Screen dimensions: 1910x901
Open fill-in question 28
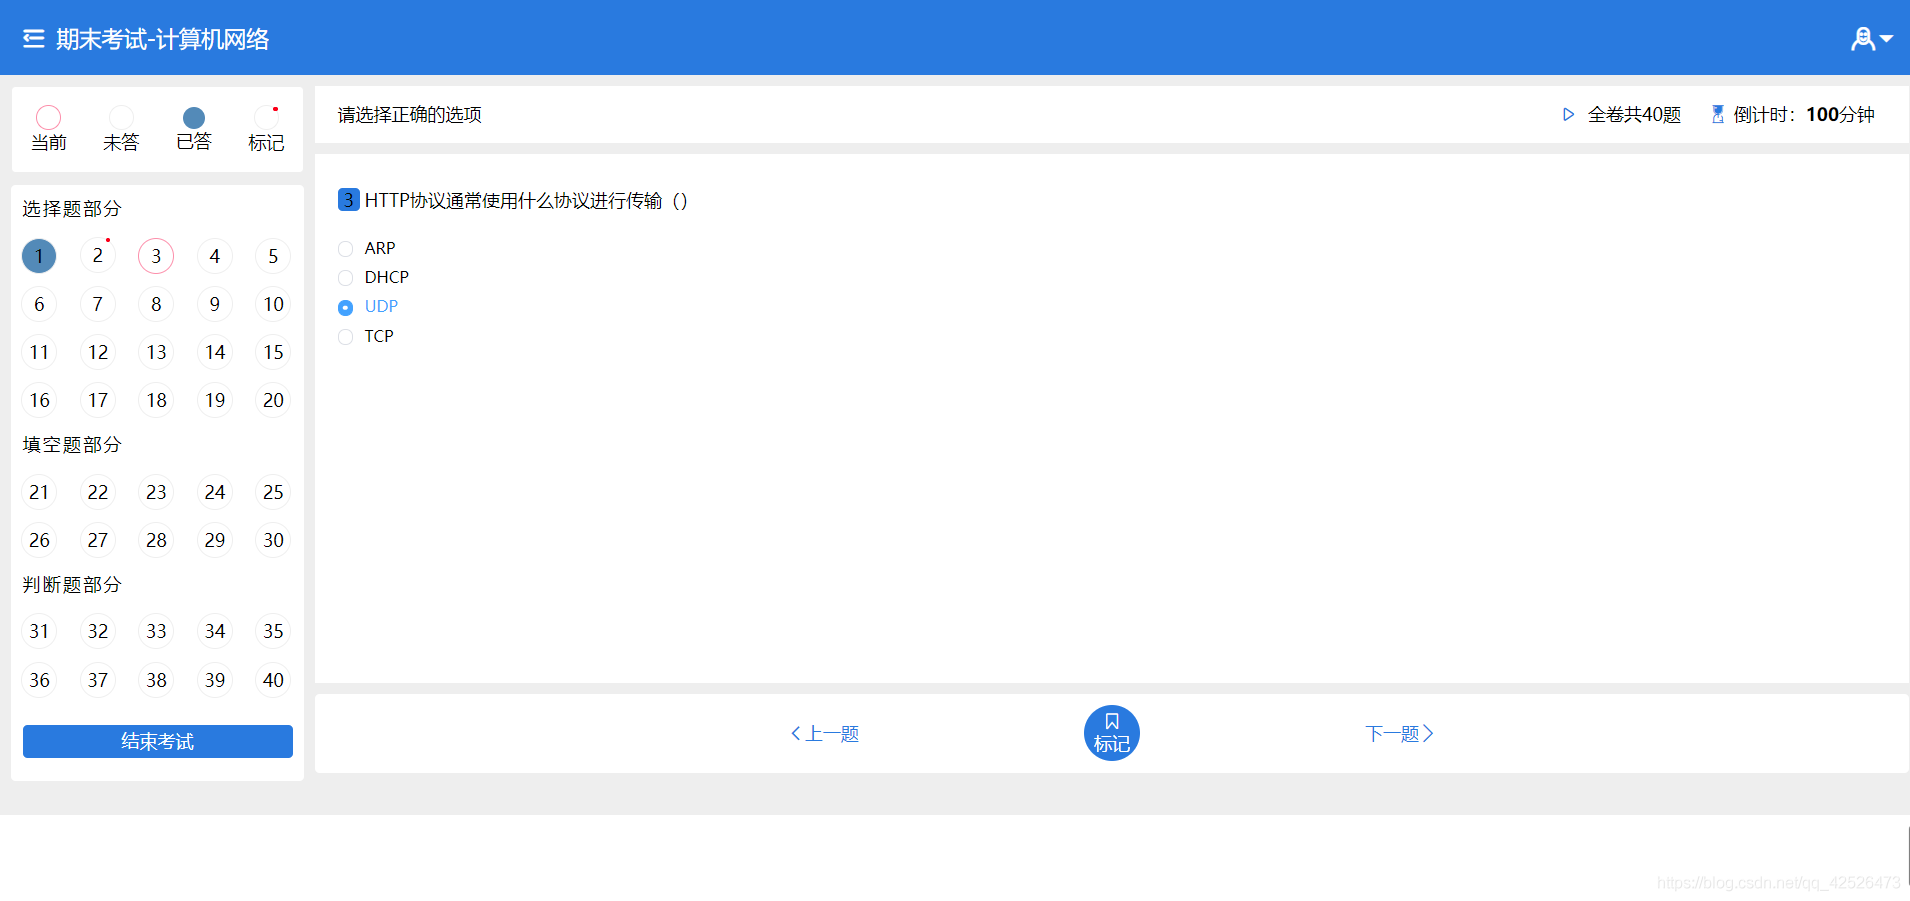coord(156,540)
